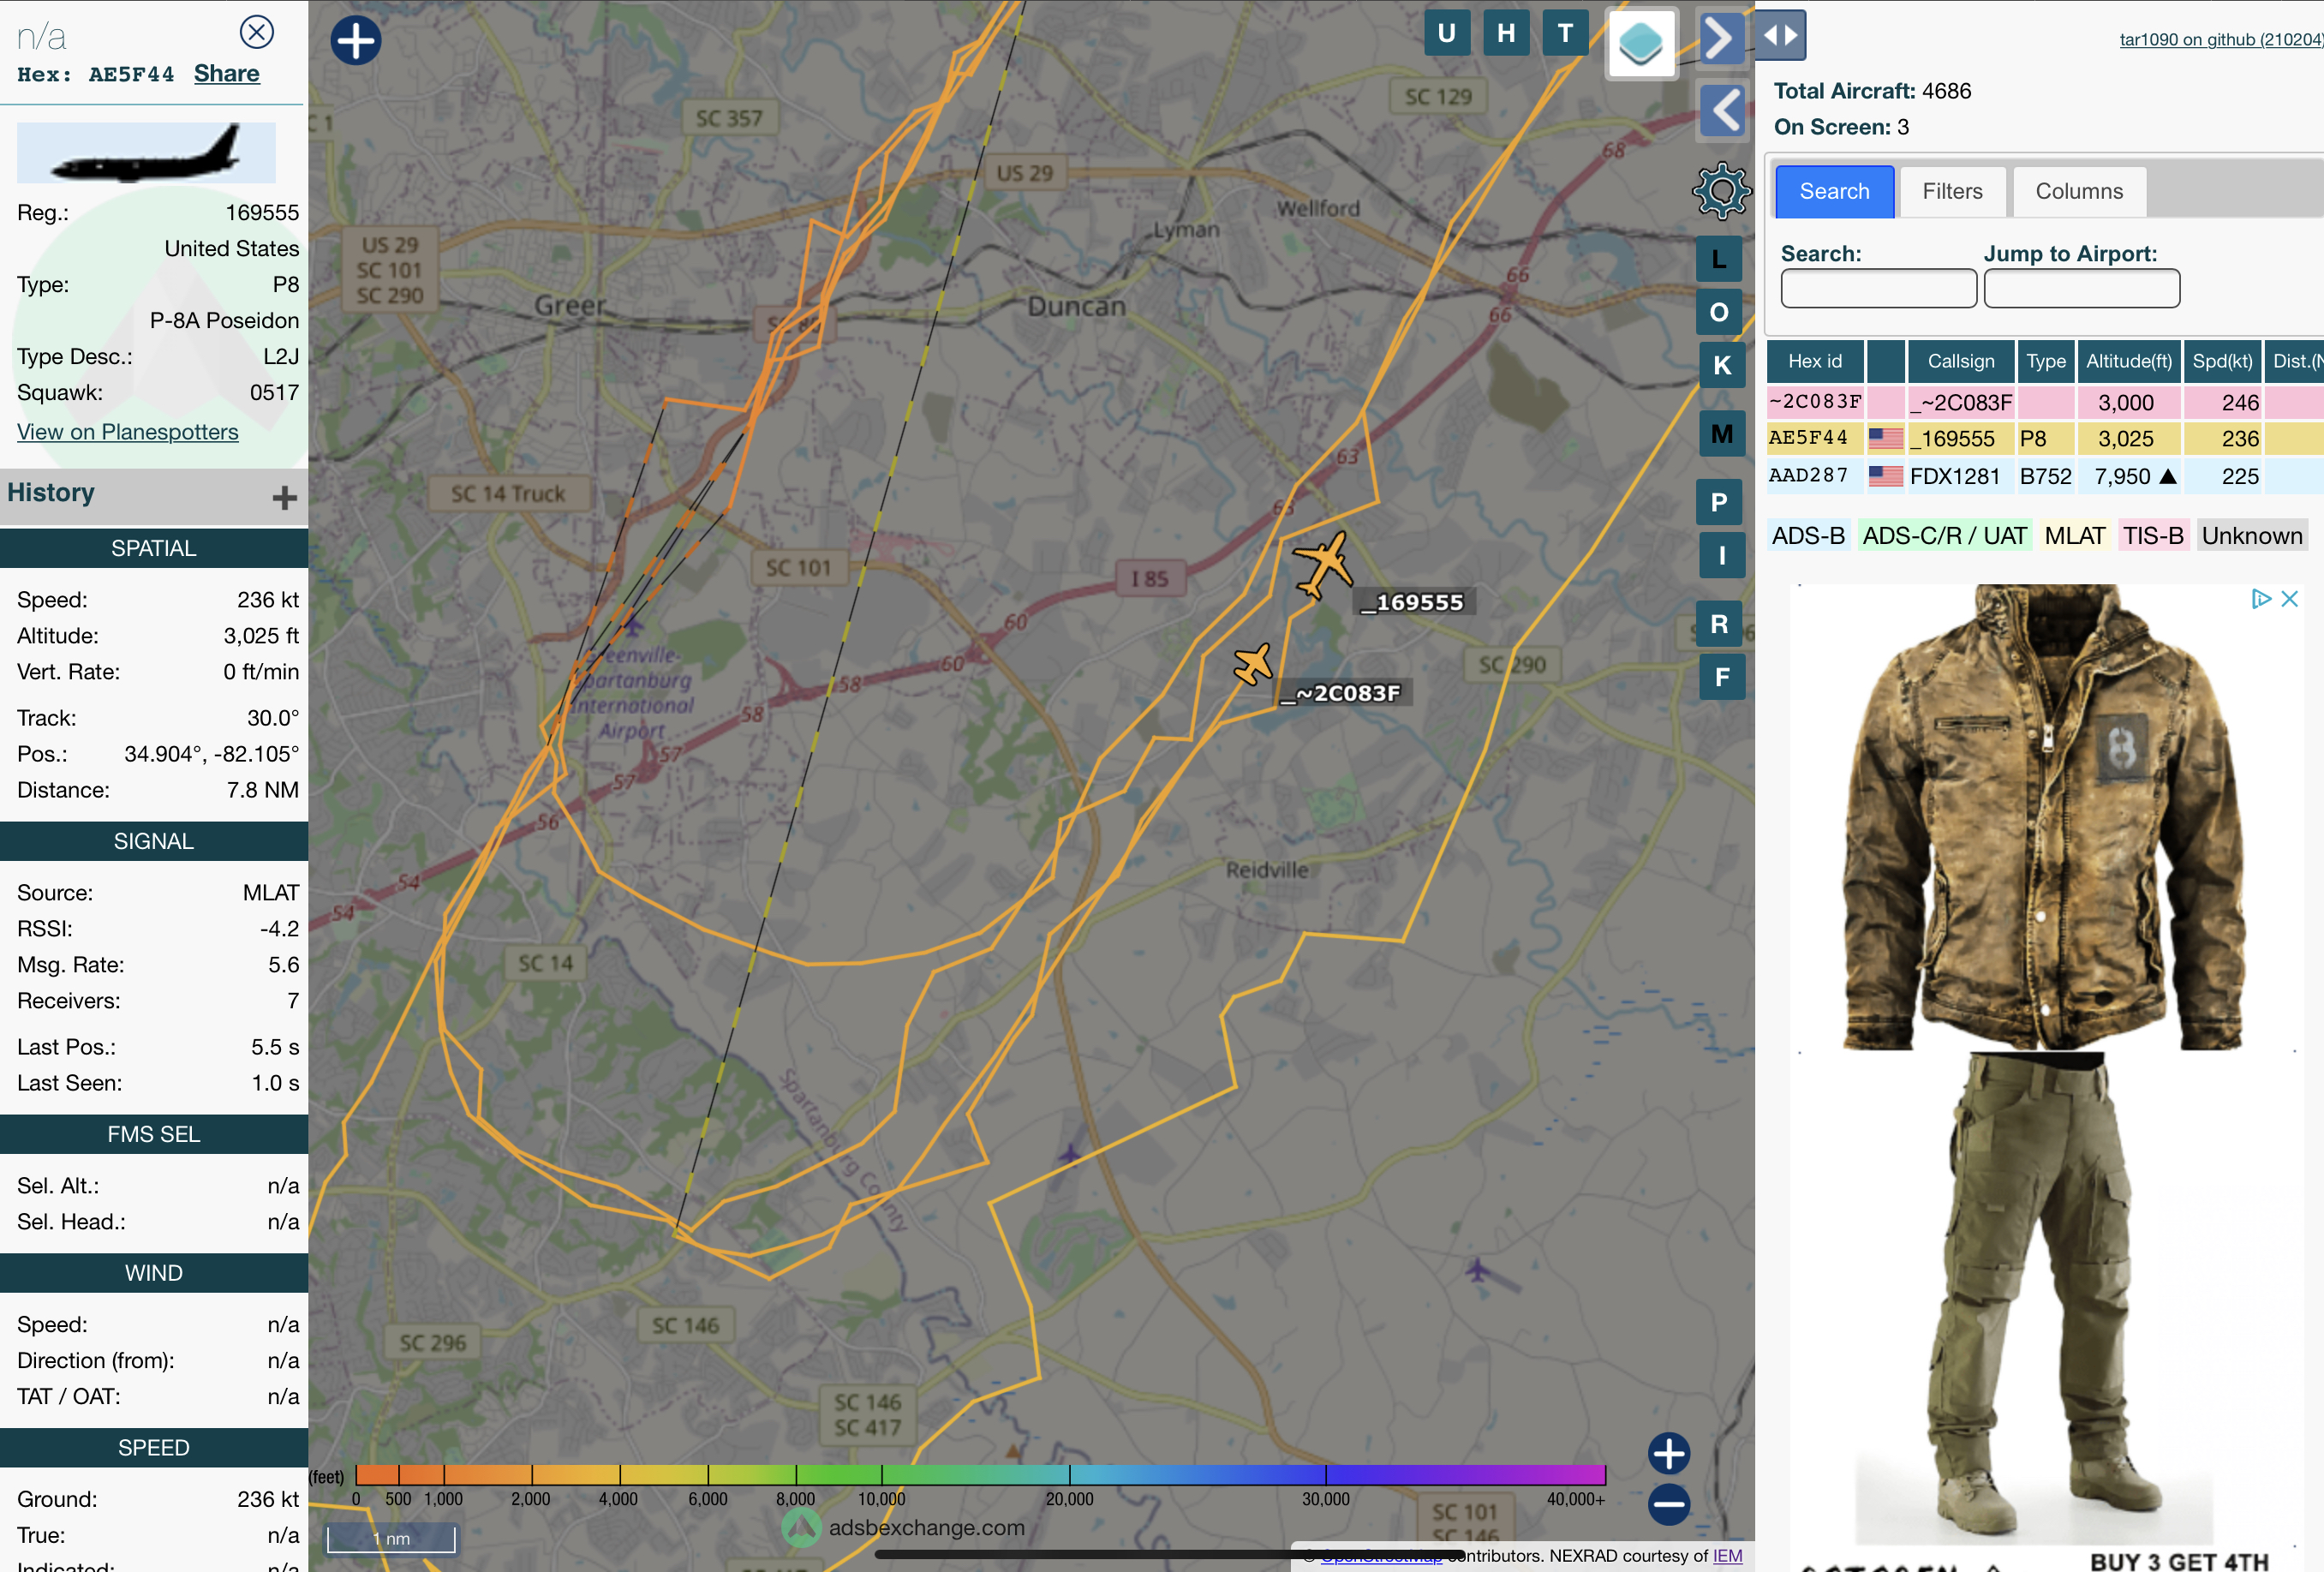The image size is (2324, 1572).
Task: Open View on Planespotters link
Action: click(128, 431)
